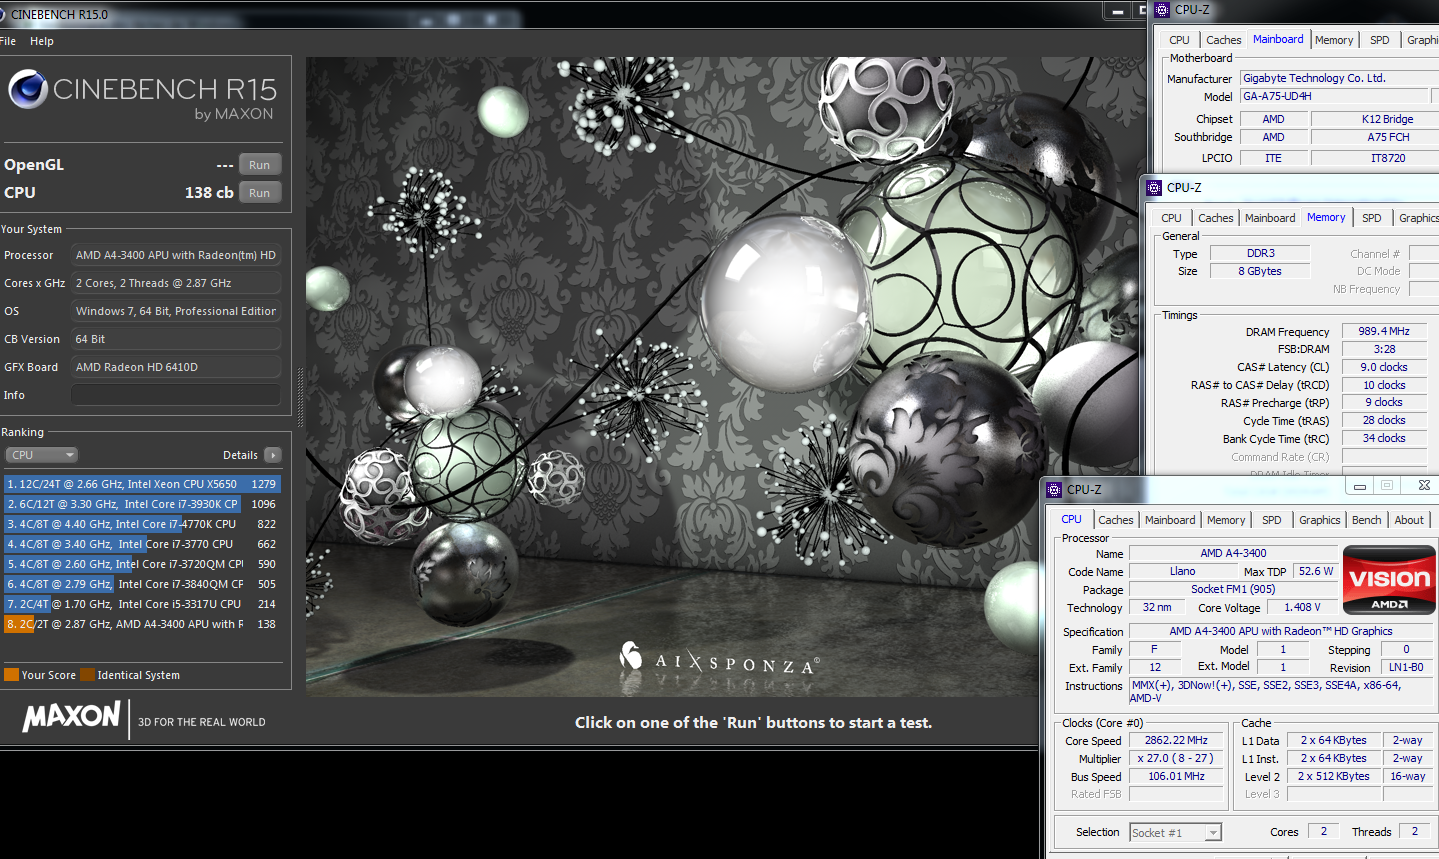
Task: Click the CAS# Latency 9.0 clocks value
Action: click(x=1384, y=368)
